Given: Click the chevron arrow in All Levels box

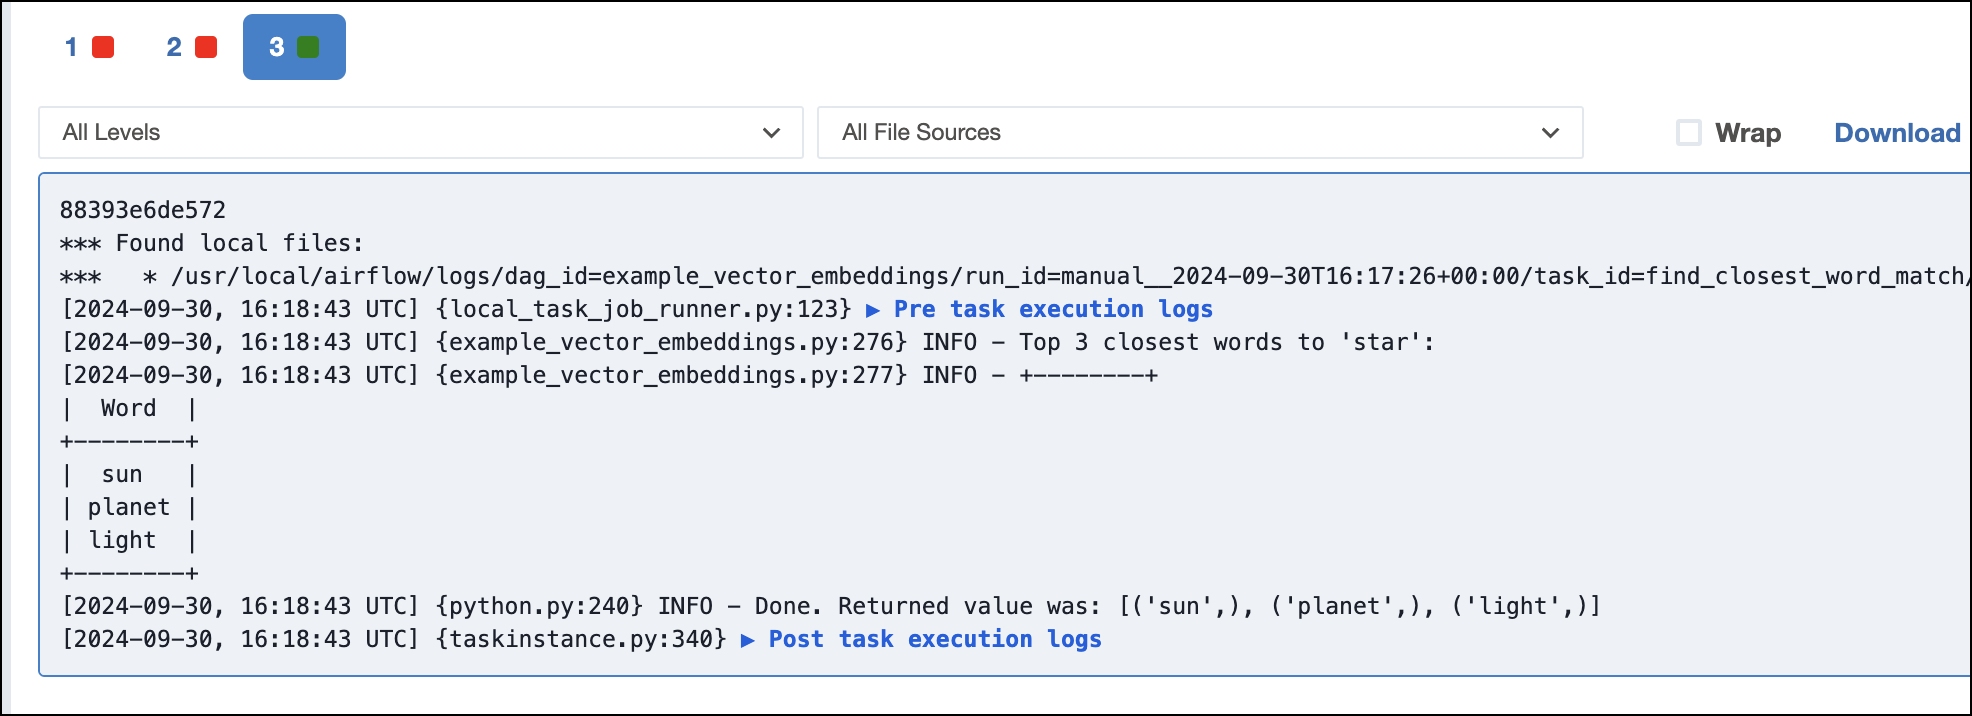Looking at the screenshot, I should click(x=771, y=133).
